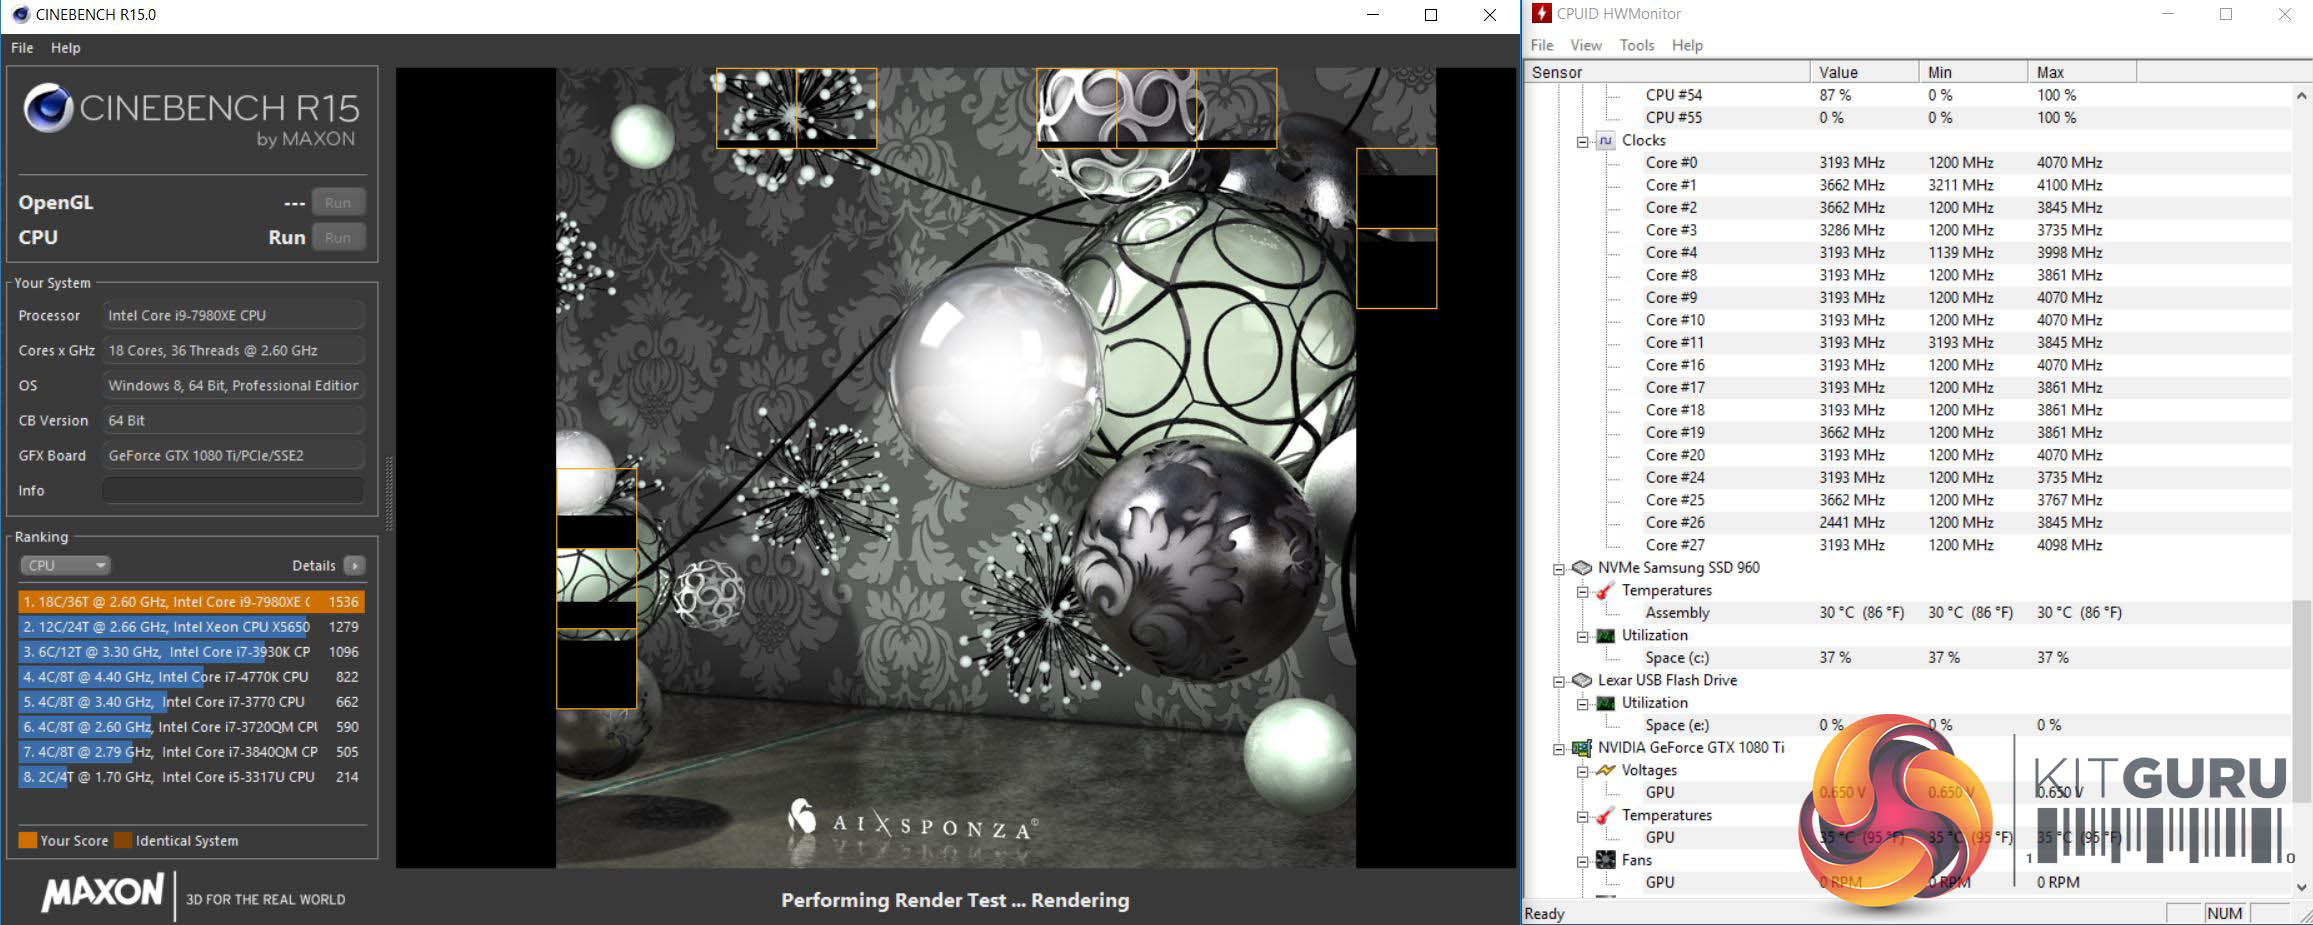Image resolution: width=2313 pixels, height=925 pixels.
Task: Open the File menu in Cinebench
Action: tap(22, 48)
